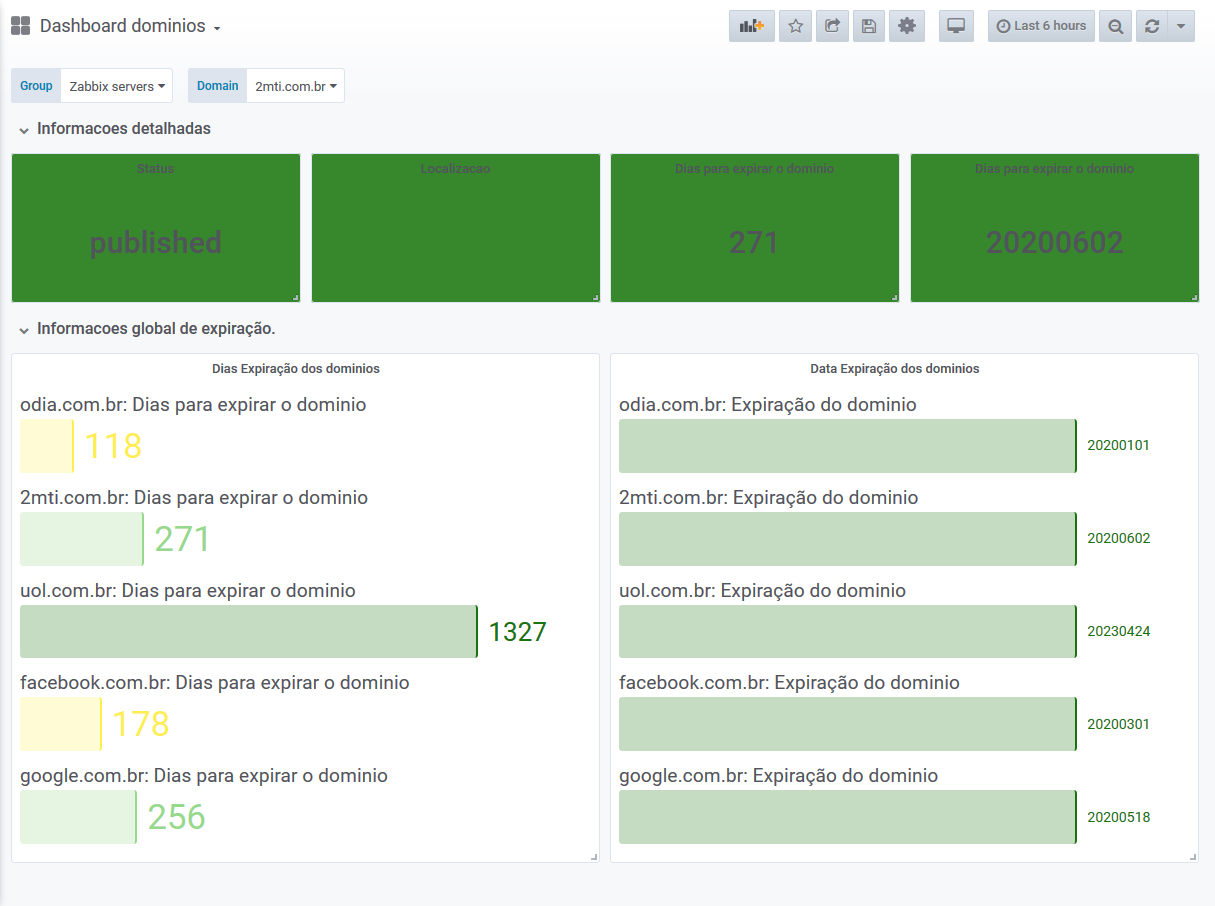Click the uol.com.br days bar gauge
The height and width of the screenshot is (906, 1215).
coord(249,631)
